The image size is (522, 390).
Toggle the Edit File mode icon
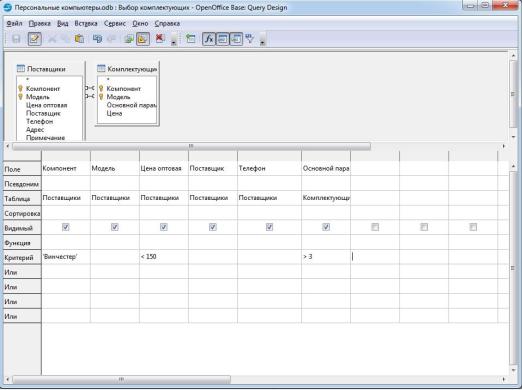click(35, 39)
